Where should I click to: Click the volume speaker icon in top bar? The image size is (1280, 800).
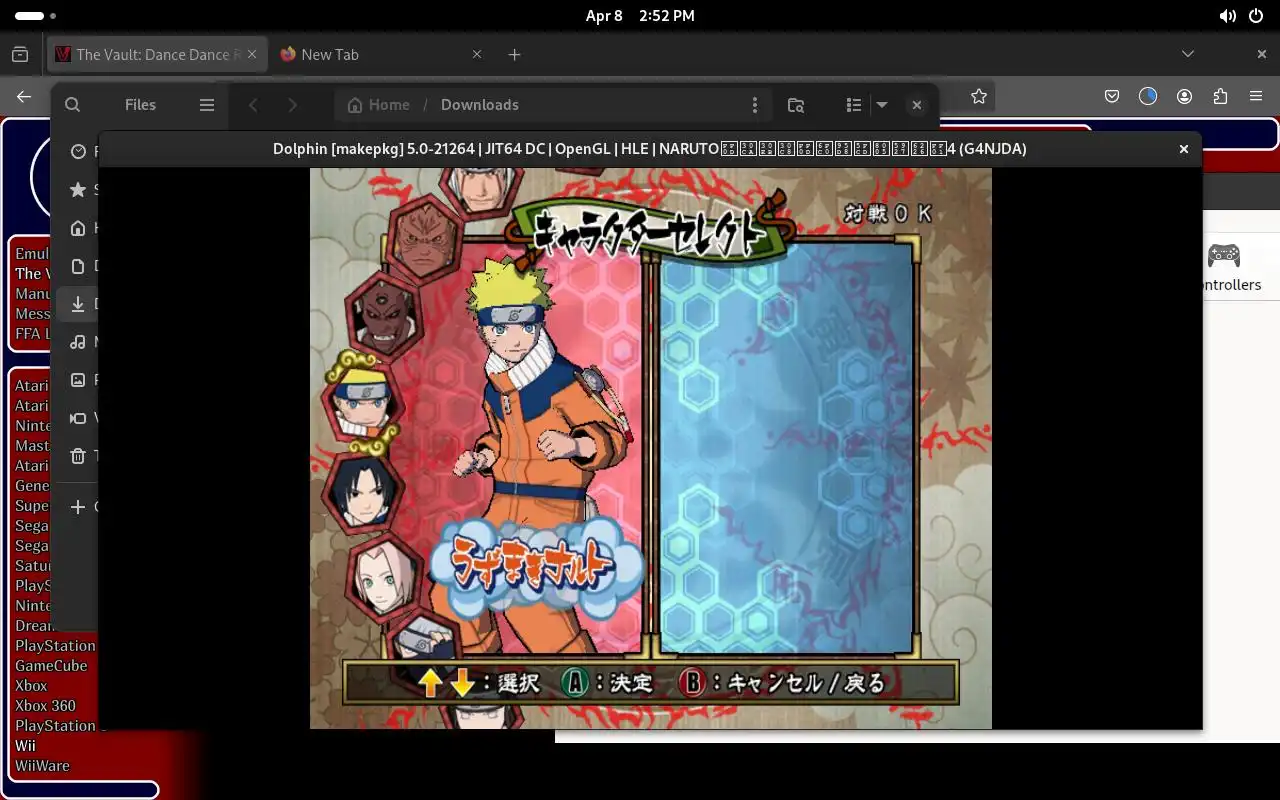pos(1227,16)
